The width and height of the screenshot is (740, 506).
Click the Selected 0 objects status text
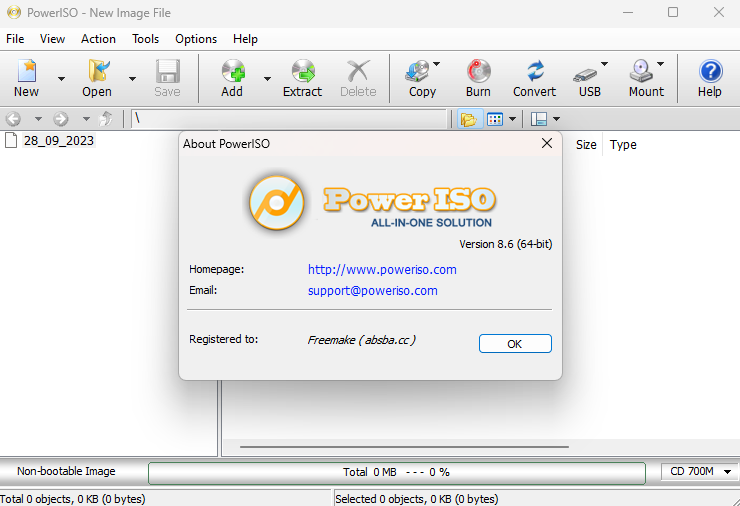point(417,498)
